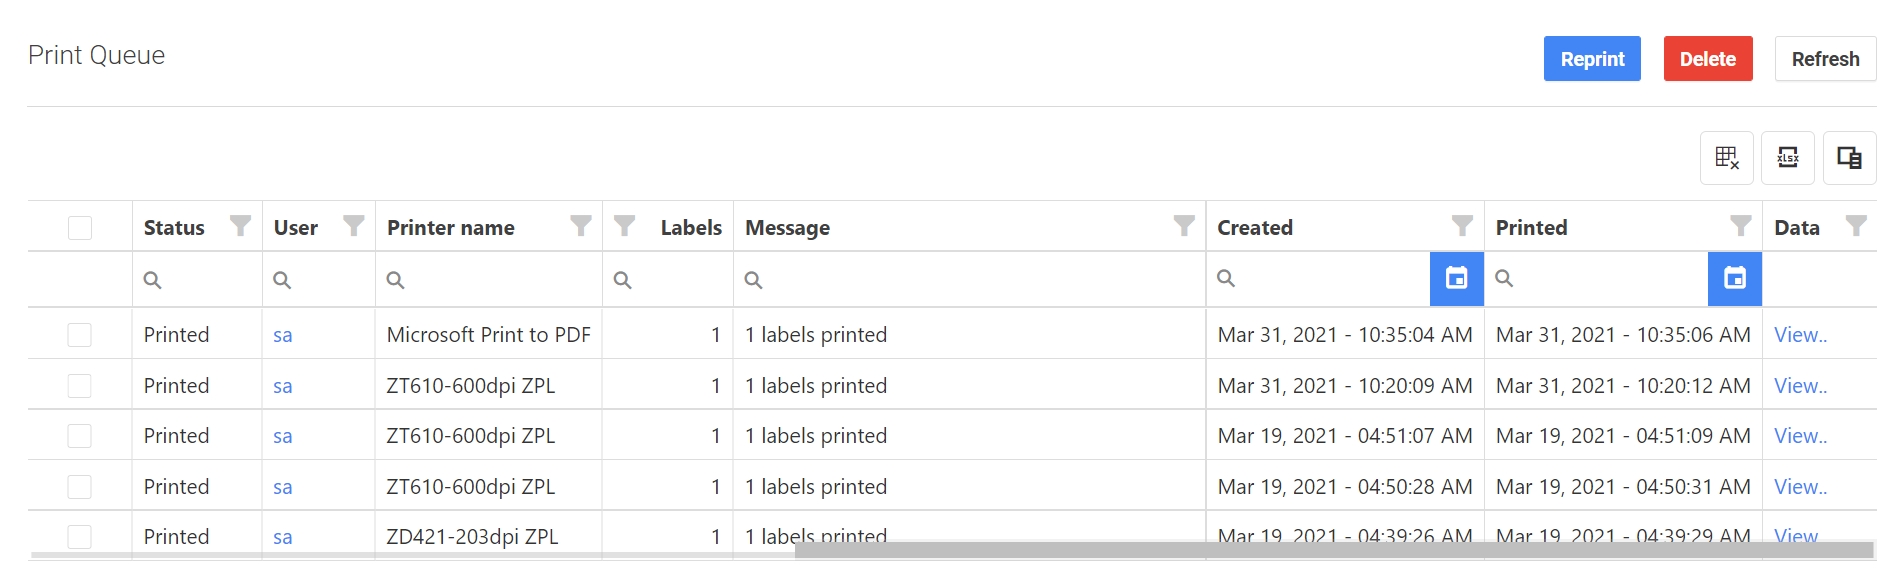The height and width of the screenshot is (577, 1898).
Task: Open the Labels column filter dropdown
Action: (x=625, y=226)
